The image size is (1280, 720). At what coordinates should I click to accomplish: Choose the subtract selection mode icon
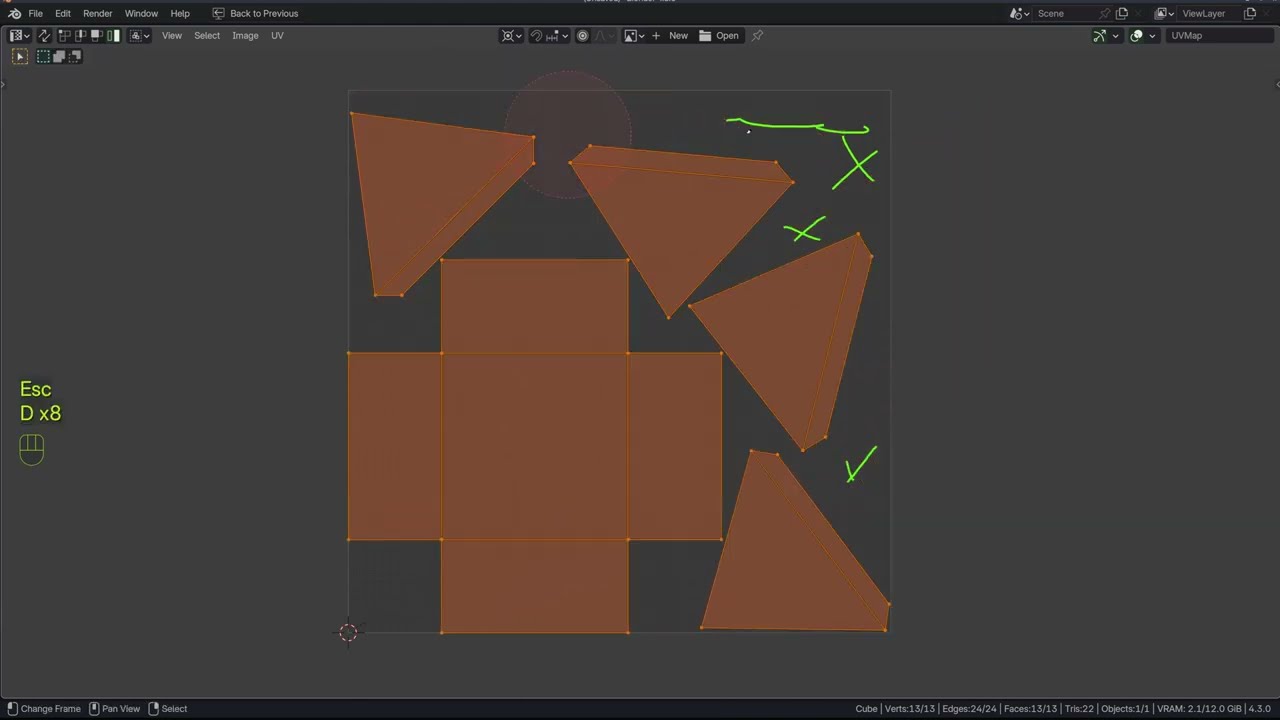click(74, 56)
